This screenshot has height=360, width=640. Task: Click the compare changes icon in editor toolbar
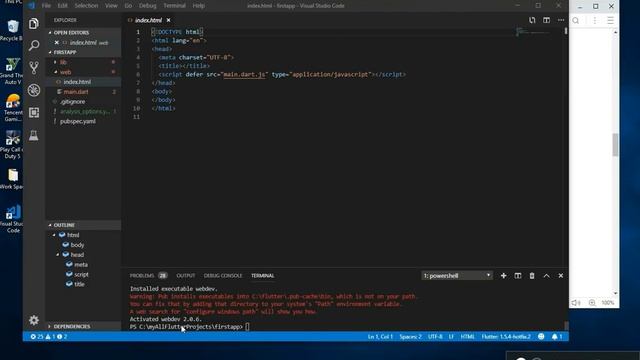coord(532,20)
